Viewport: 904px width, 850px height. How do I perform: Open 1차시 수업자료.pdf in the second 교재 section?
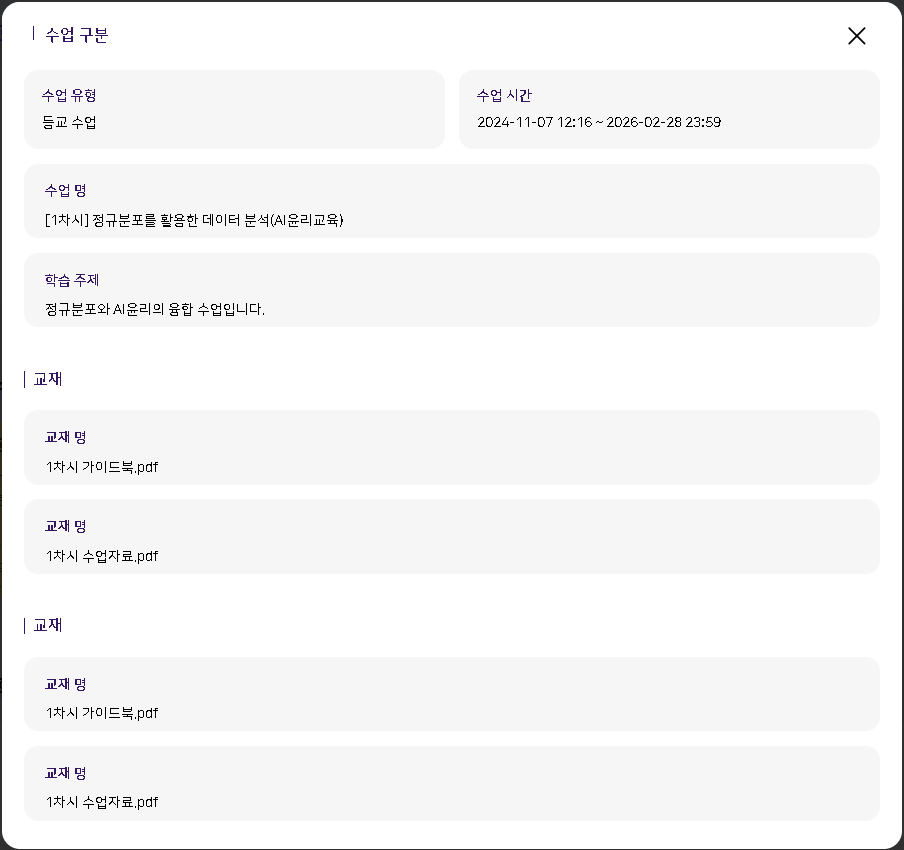pos(102,802)
